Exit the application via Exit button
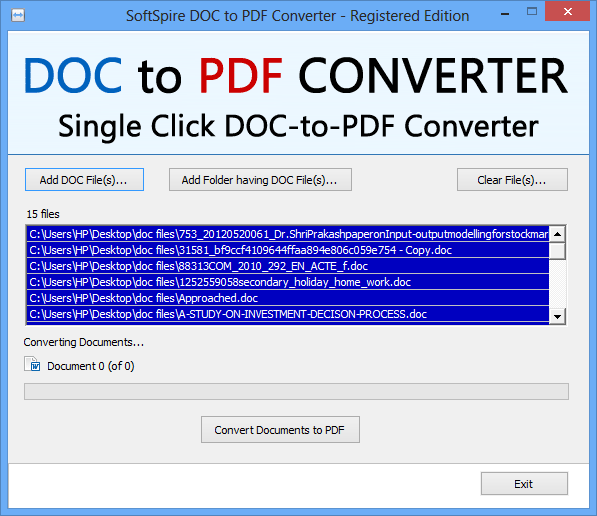This screenshot has height=516, width=597. (x=524, y=484)
